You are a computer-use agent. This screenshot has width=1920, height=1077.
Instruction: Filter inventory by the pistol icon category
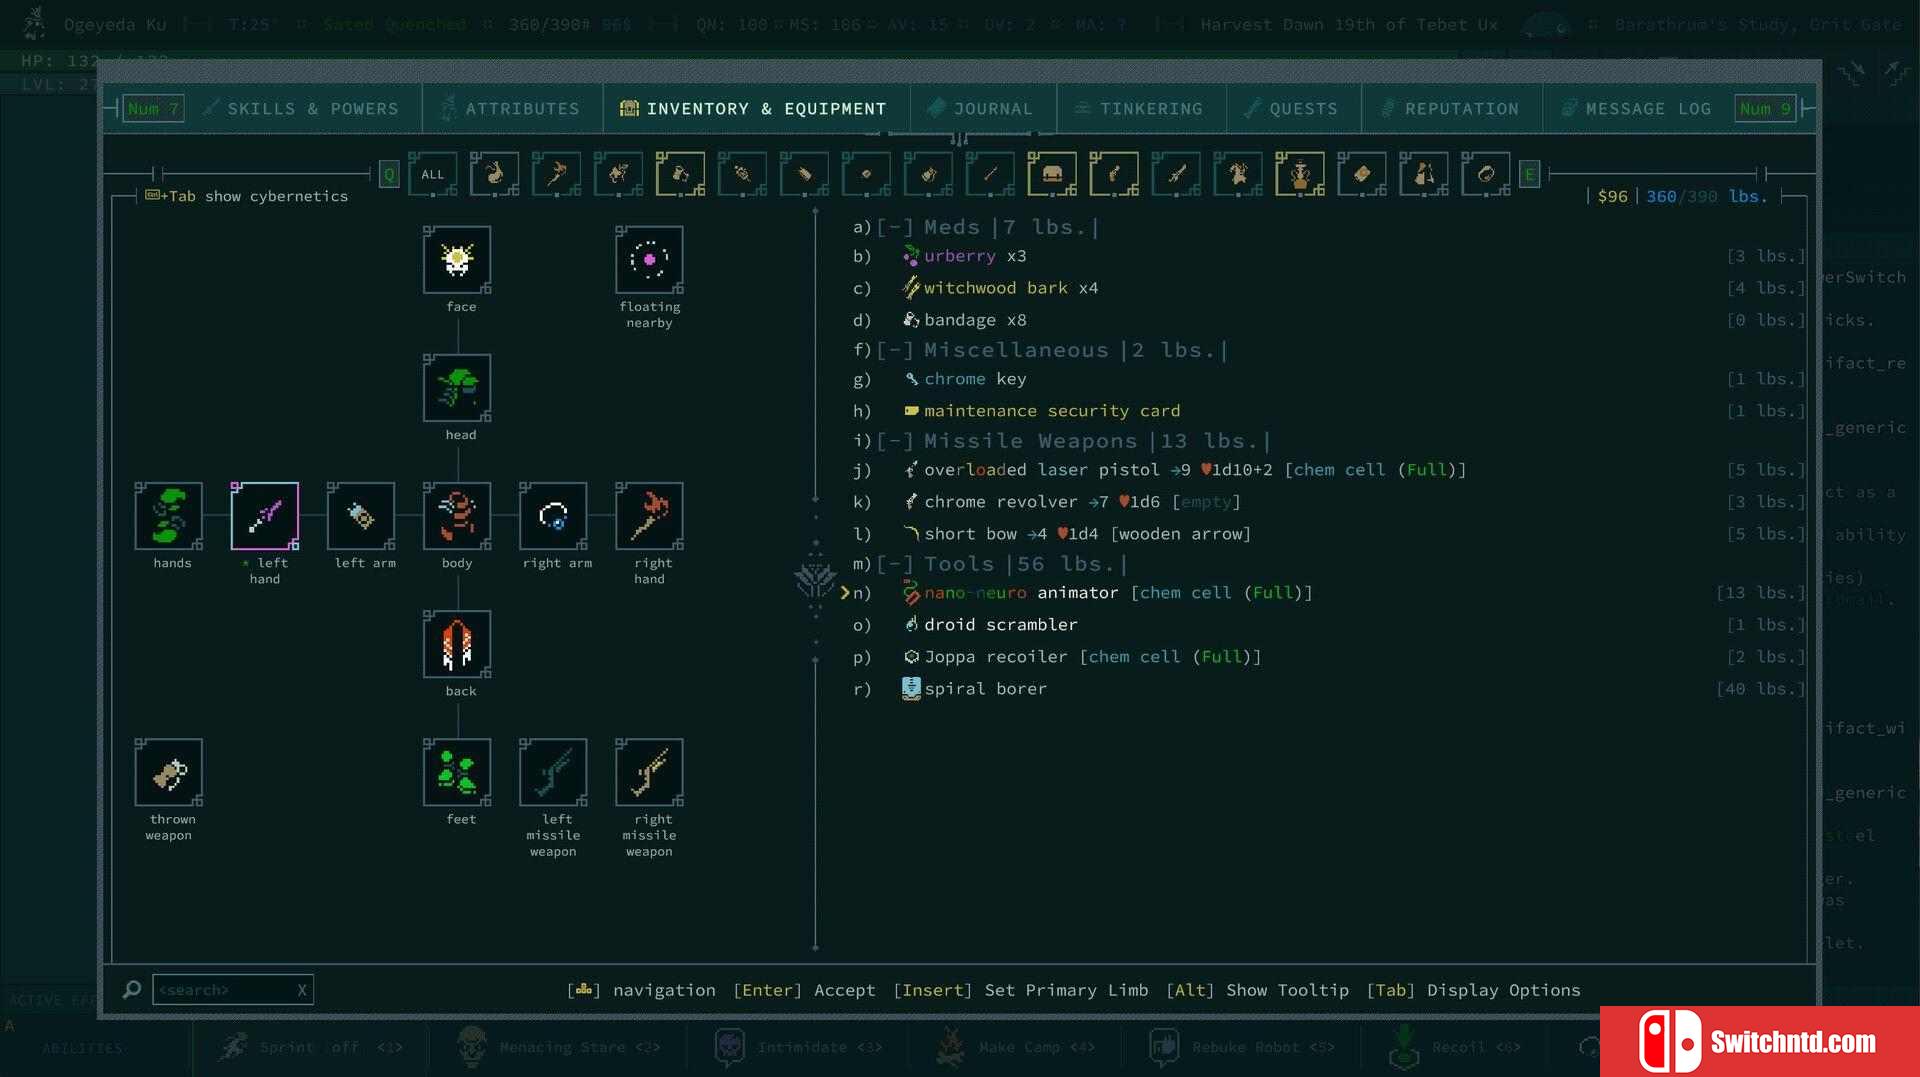(x=1114, y=174)
